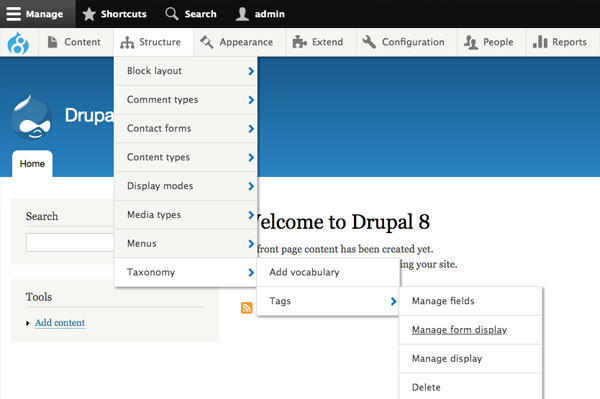
Task: Open the admin user menu
Action: pos(260,14)
